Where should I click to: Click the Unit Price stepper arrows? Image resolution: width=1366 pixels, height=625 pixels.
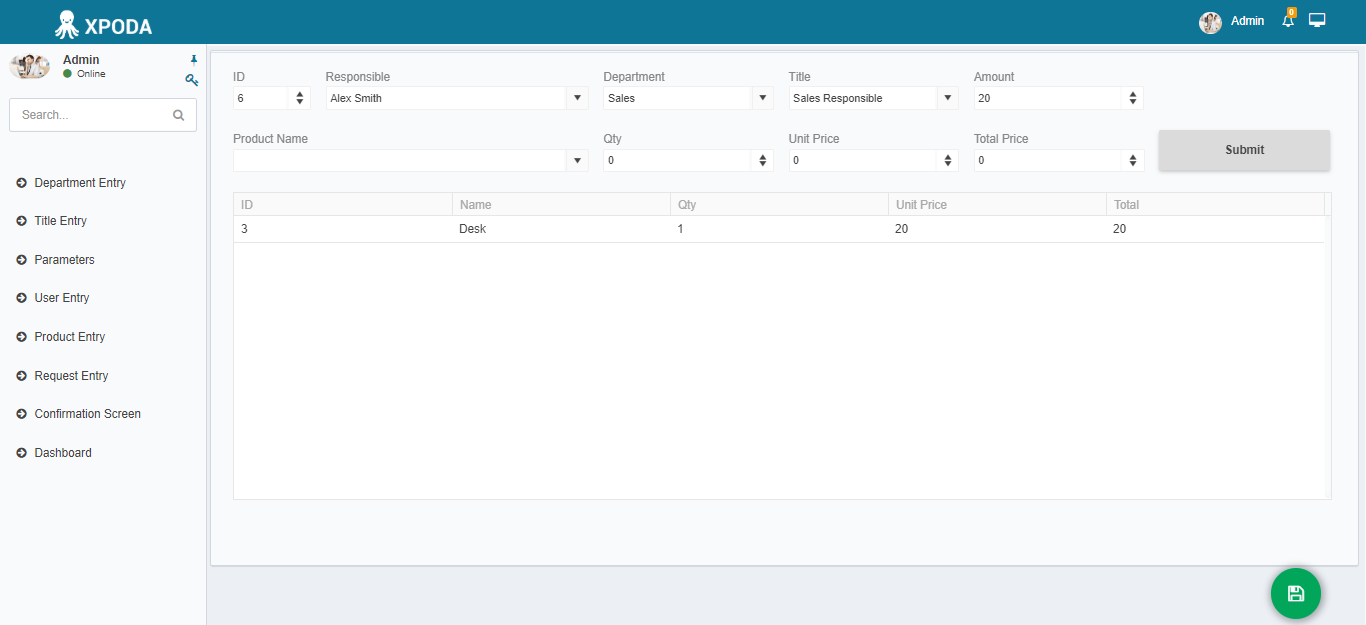[948, 160]
